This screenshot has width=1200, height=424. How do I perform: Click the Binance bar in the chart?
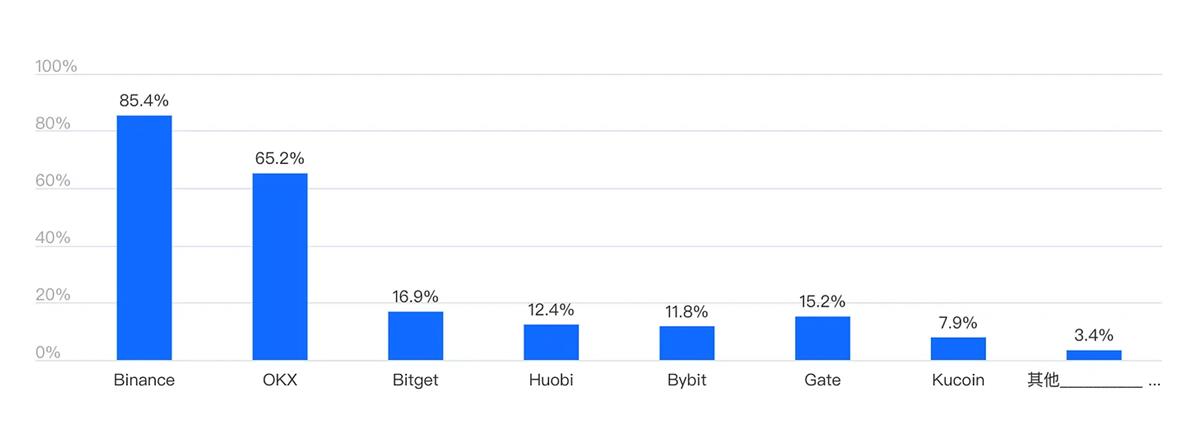tap(144, 238)
